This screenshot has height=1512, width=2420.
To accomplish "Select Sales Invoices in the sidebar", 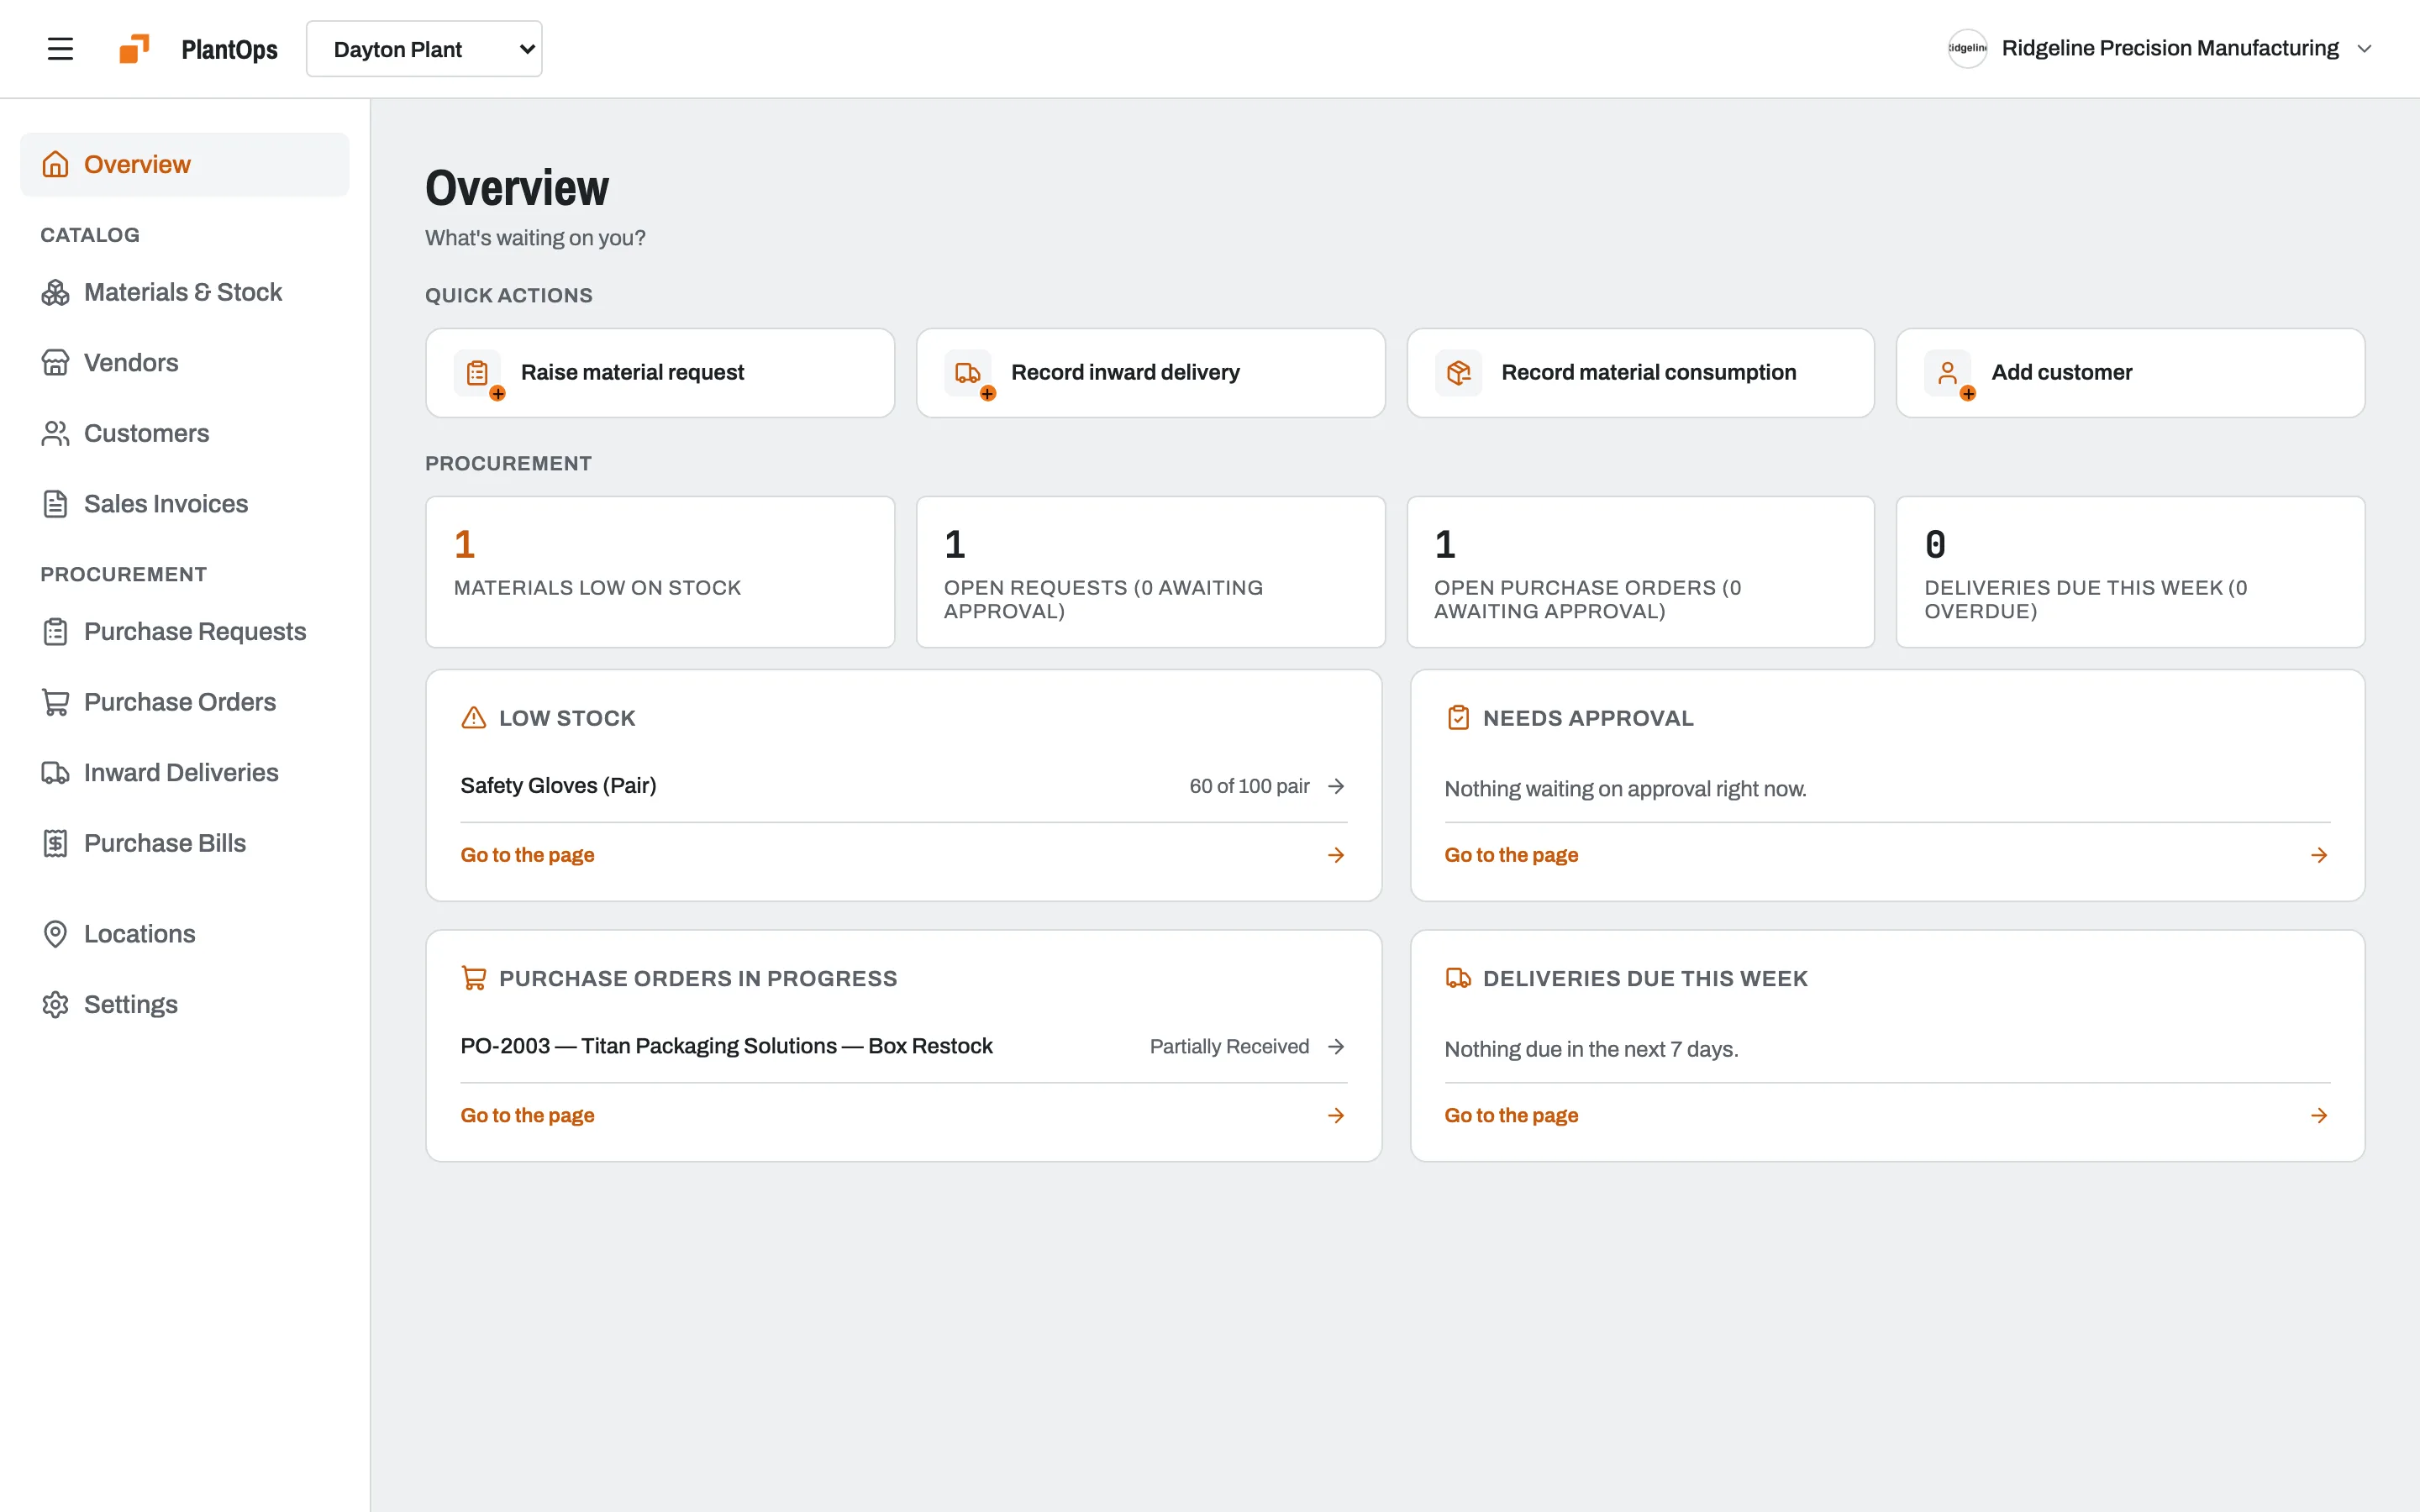I will click(x=185, y=504).
